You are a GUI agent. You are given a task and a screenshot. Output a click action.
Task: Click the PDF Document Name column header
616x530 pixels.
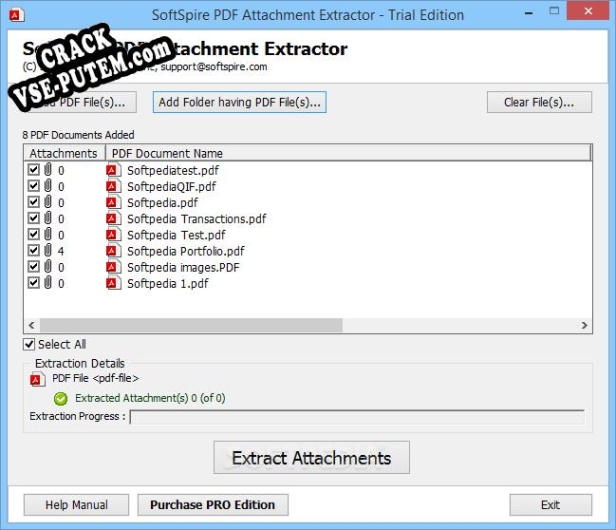click(x=167, y=153)
